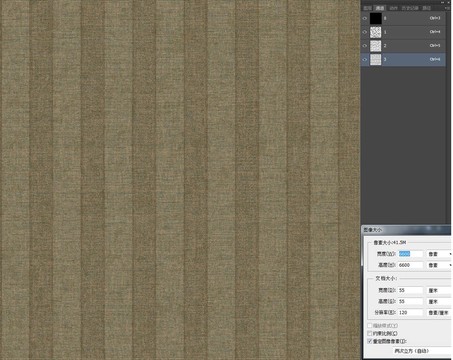453x360 pixels.
Task: Hide the selected channel 3 eye icon
Action: [365, 60]
